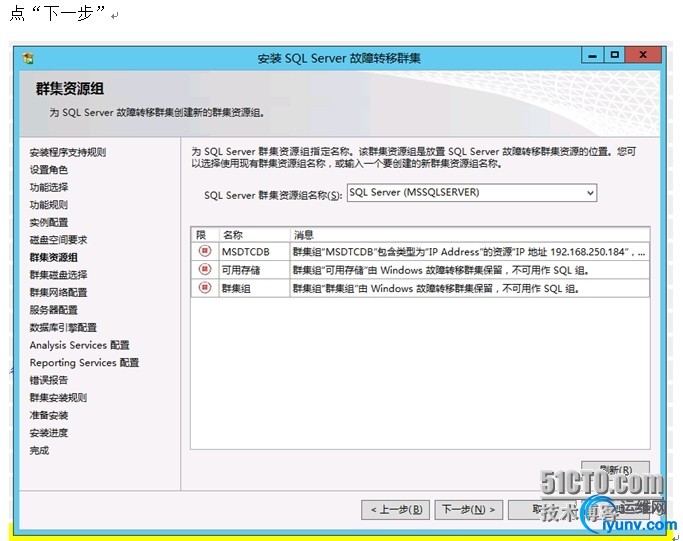Click the red stop icon in MSDTCDB row
This screenshot has height=541, width=683.
click(205, 251)
